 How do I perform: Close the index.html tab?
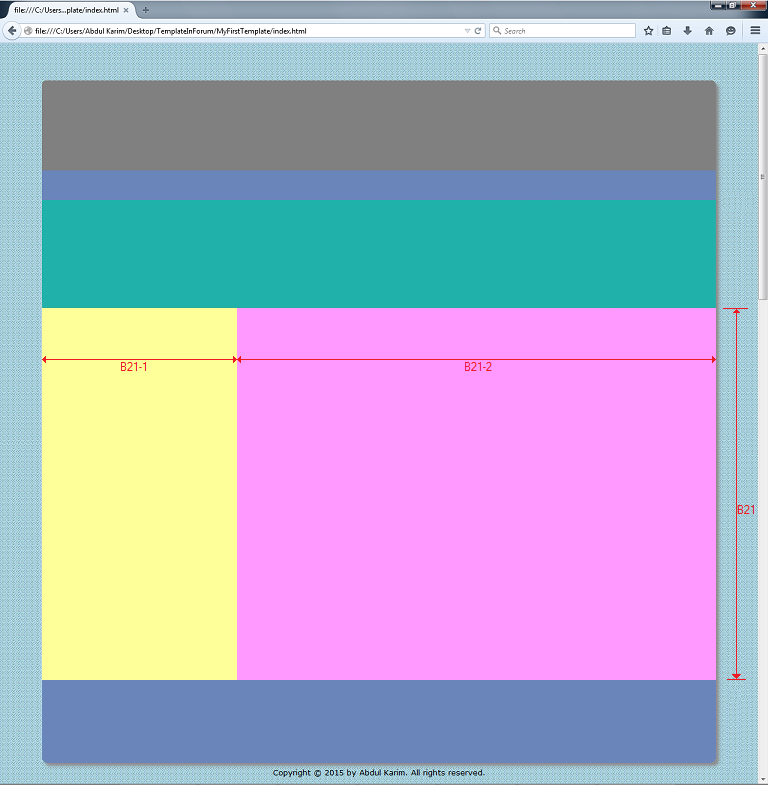coord(126,10)
